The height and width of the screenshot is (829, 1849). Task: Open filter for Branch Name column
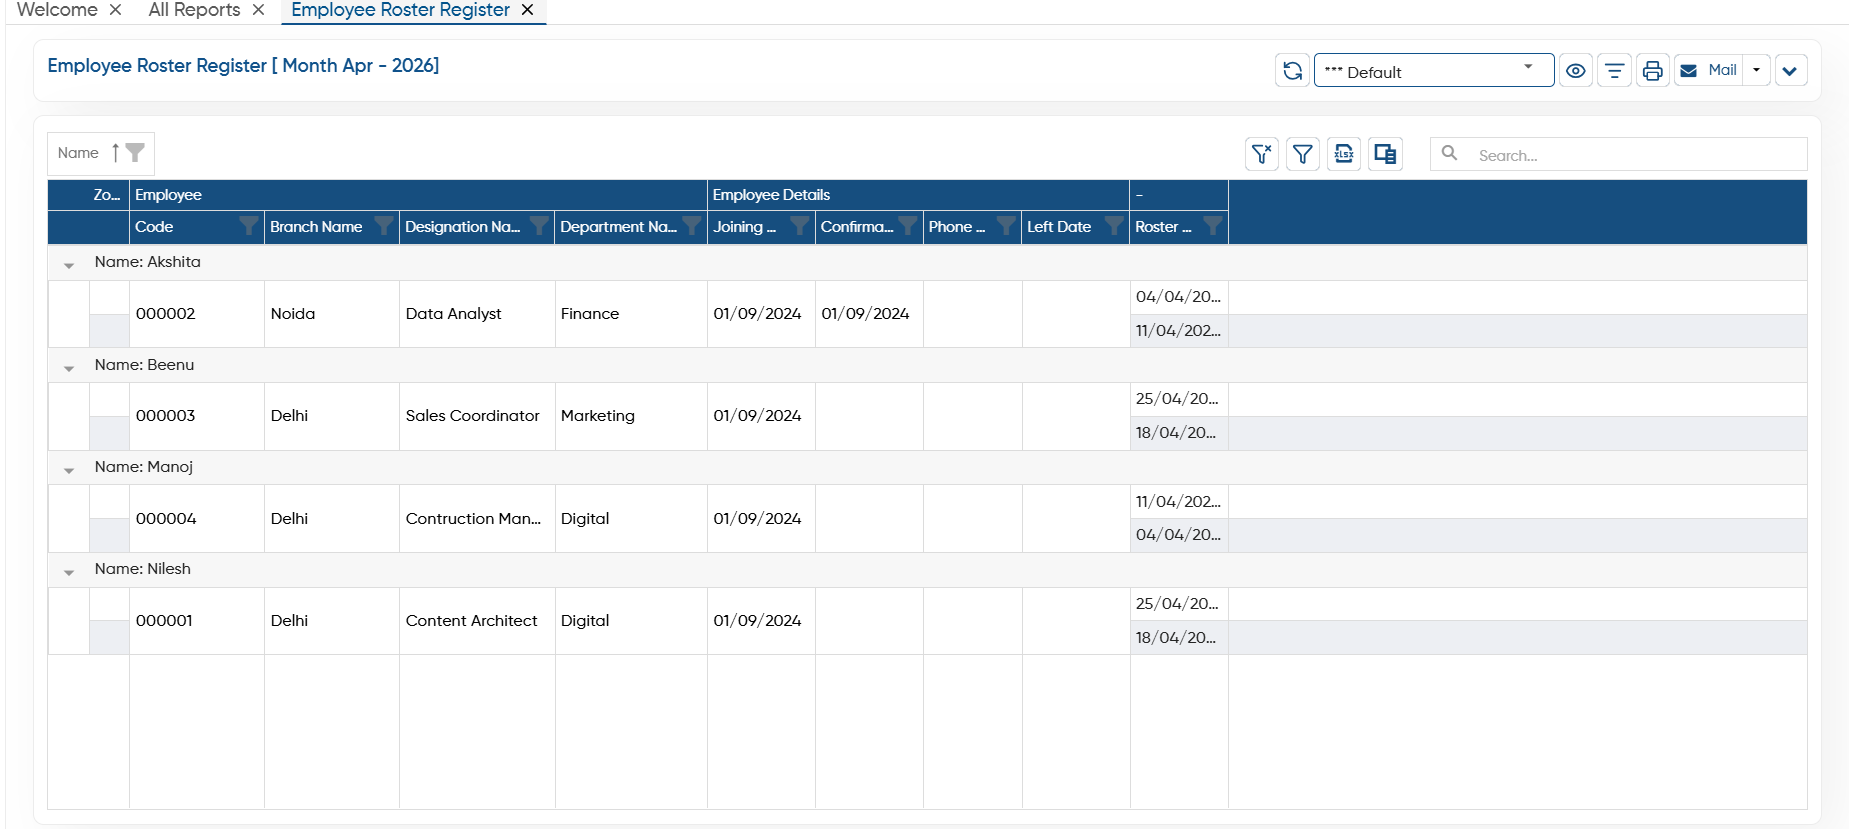tap(383, 227)
